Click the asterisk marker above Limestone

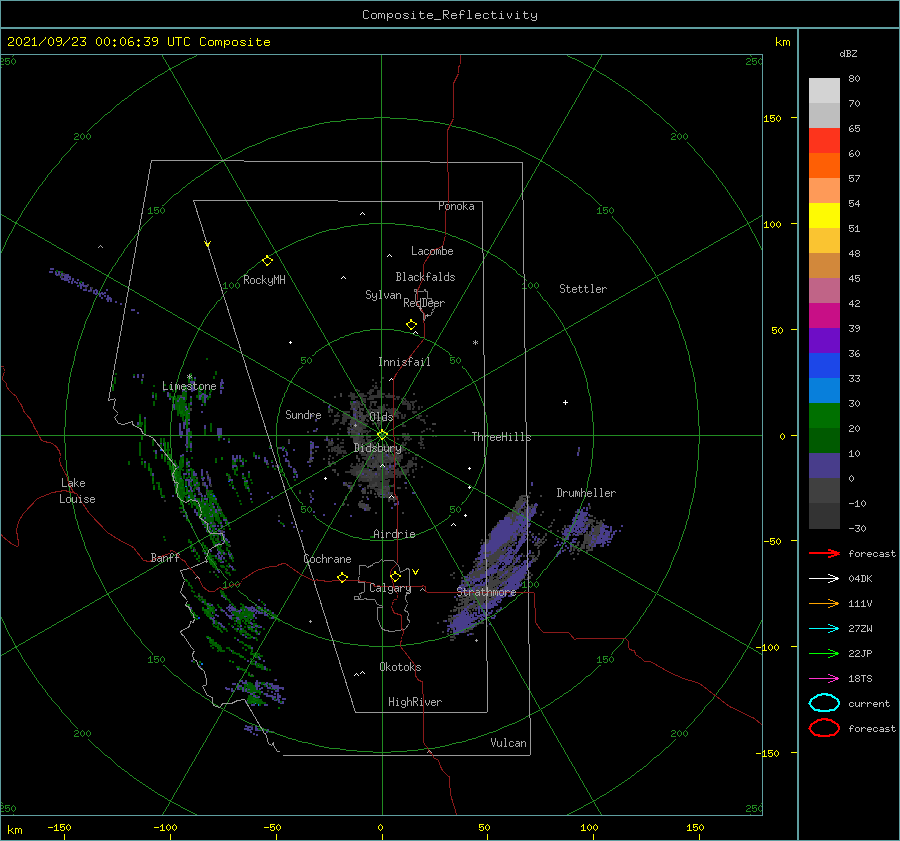[189, 377]
